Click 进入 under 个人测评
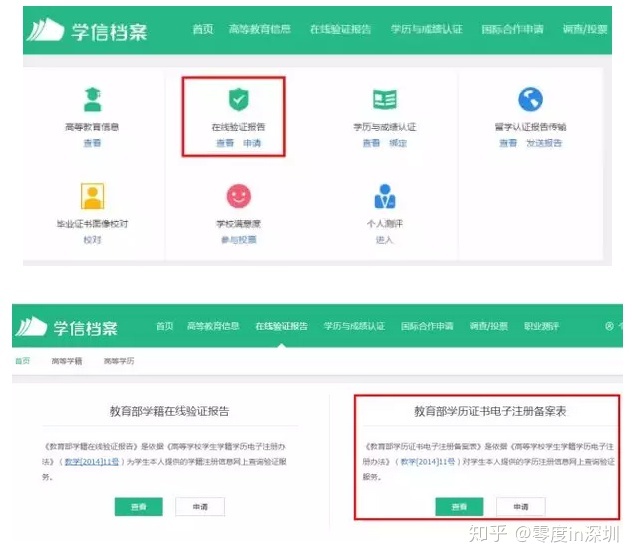The width and height of the screenshot is (636, 560). 385,240
